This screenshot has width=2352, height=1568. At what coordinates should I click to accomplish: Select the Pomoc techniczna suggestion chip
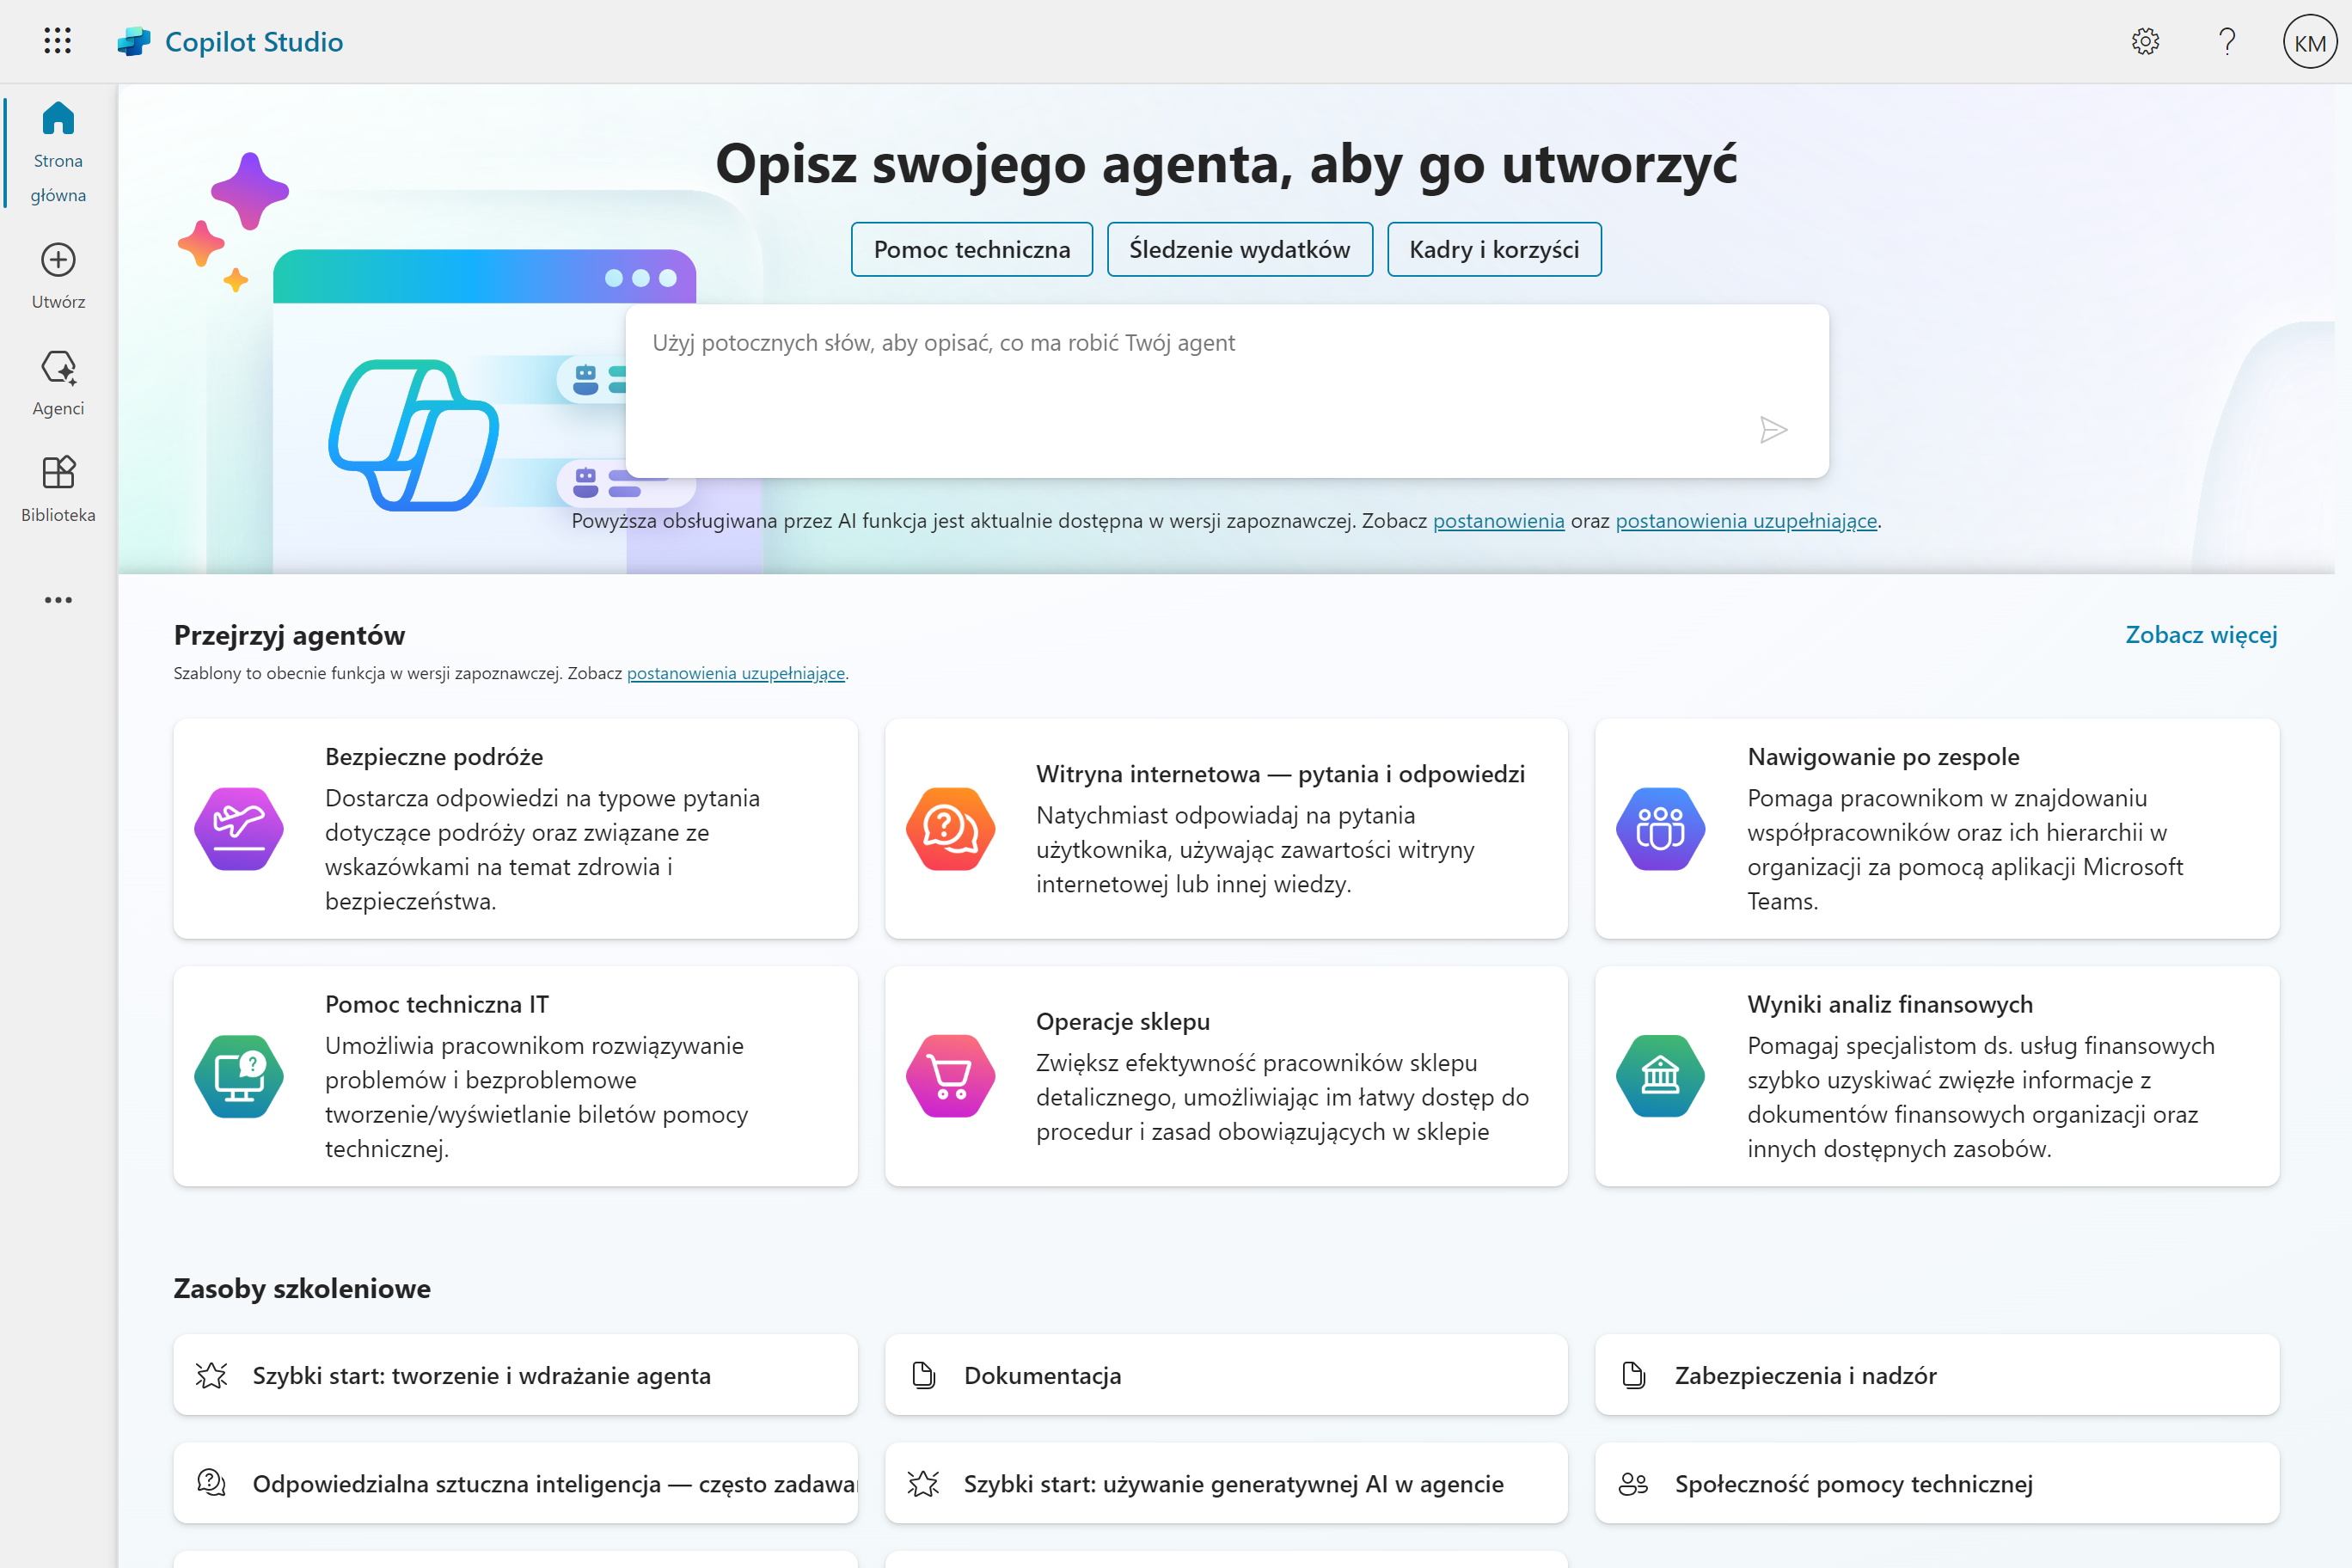coord(972,249)
